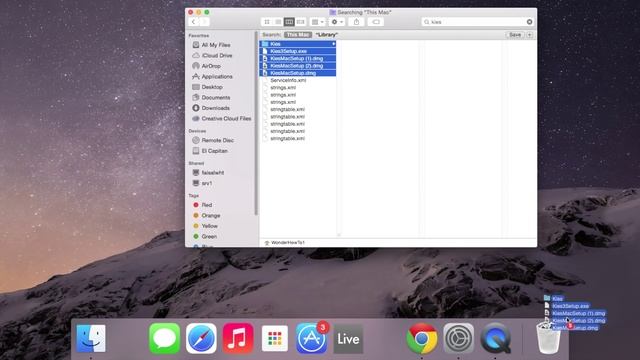
Task: Clear the search field with the X button
Action: 529,22
